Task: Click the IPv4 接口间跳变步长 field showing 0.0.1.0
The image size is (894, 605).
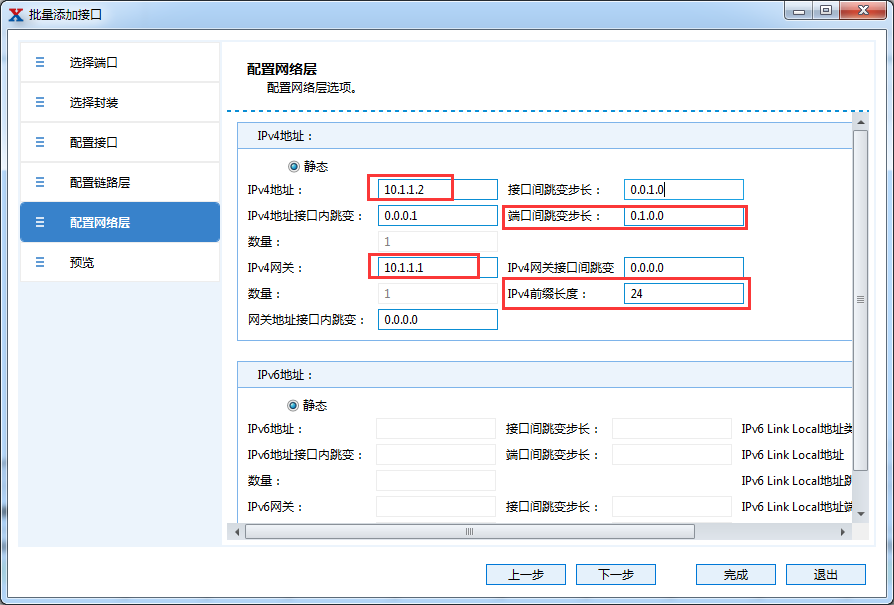Action: [x=684, y=190]
